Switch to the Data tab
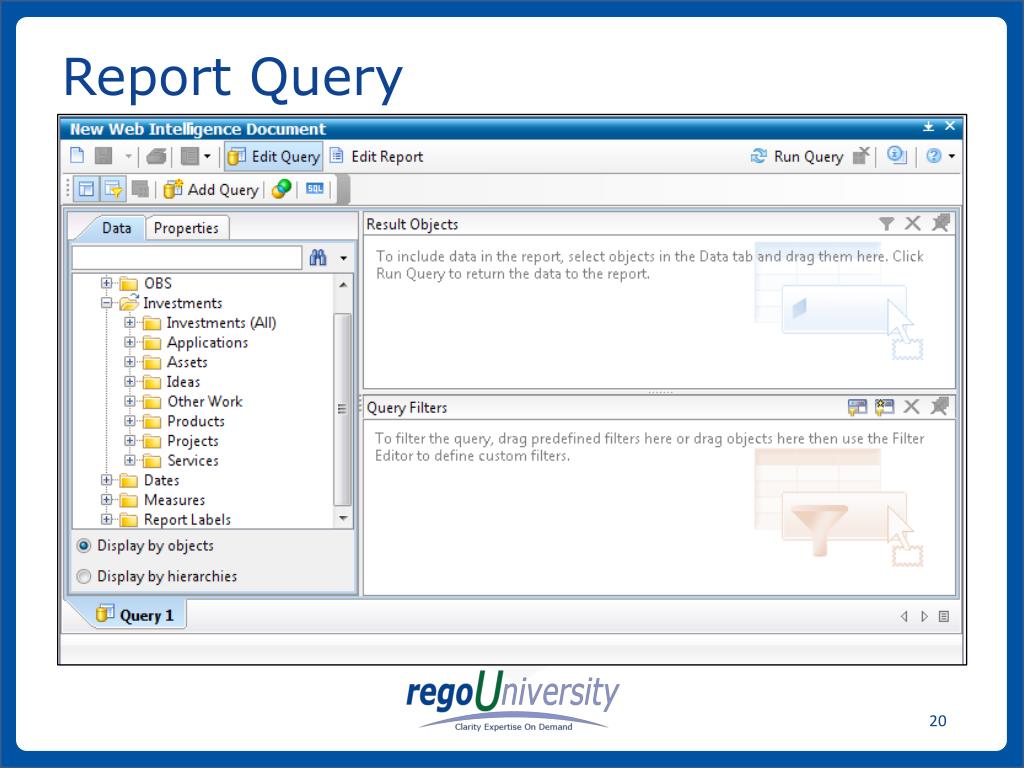This screenshot has height=768, width=1024. 116,228
